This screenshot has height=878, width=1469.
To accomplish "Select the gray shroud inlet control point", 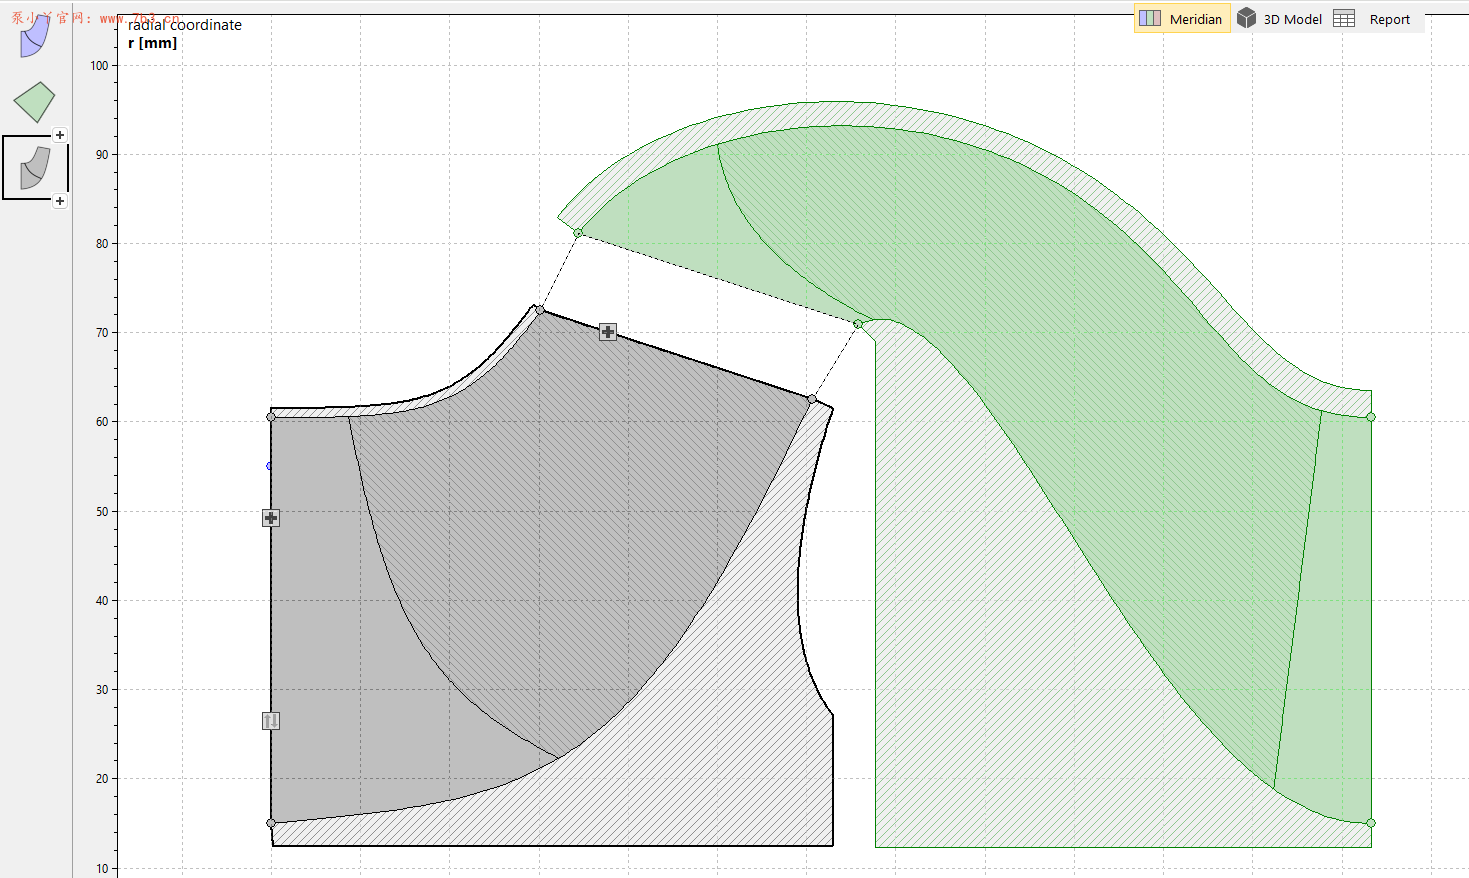I will pyautogui.click(x=271, y=417).
